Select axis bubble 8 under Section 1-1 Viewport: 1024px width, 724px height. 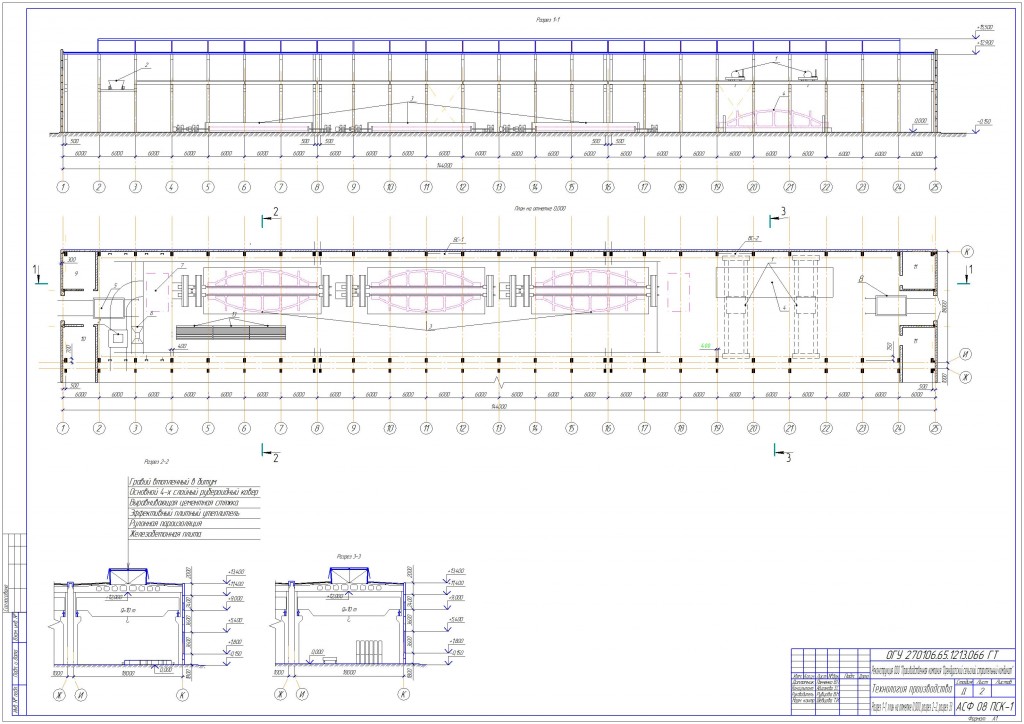[x=317, y=187]
